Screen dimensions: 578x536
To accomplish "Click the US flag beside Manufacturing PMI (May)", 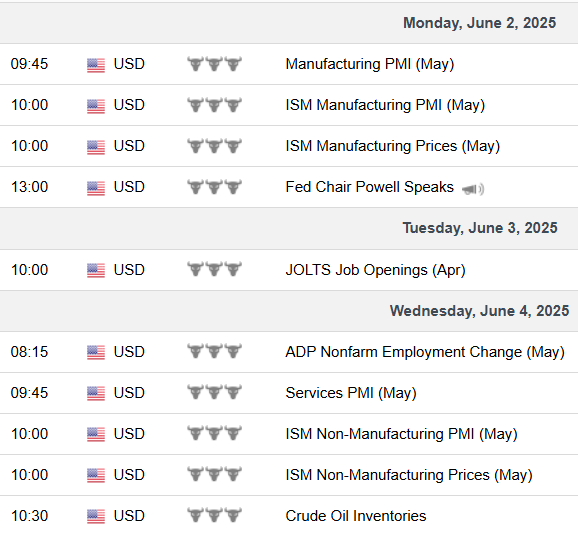I will [96, 65].
